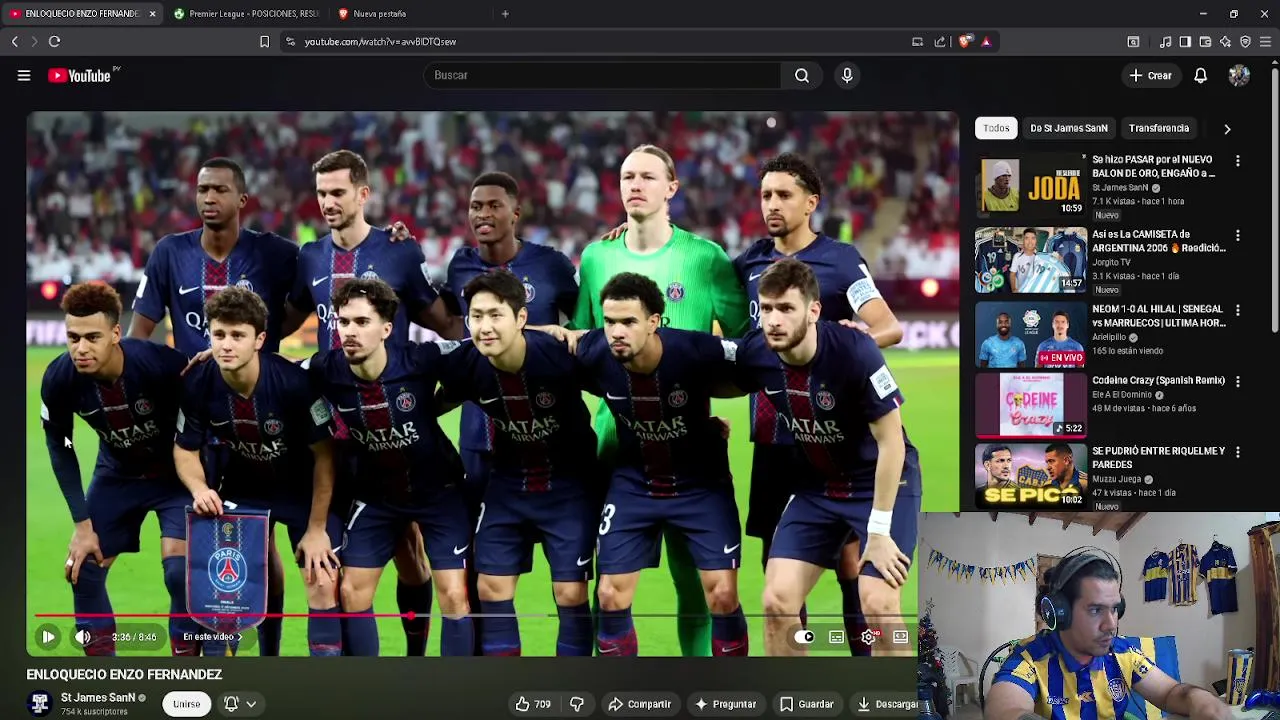Dislike the video with thumbs down
The image size is (1280, 720).
click(x=577, y=704)
